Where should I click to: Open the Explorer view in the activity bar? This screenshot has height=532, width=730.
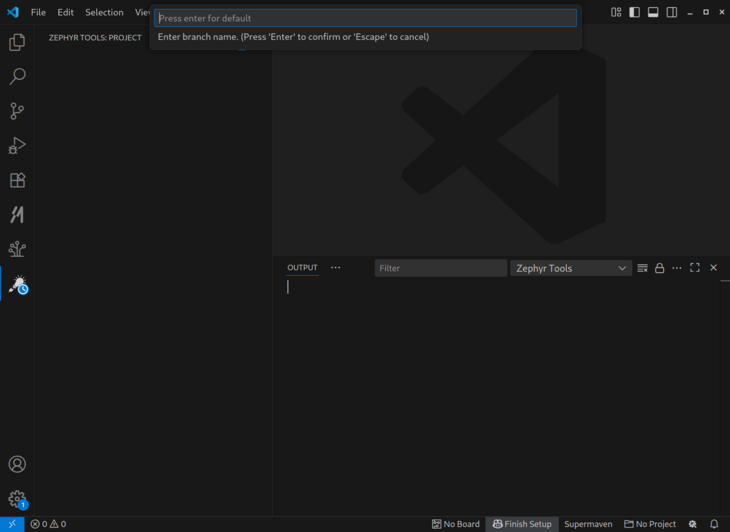17,42
